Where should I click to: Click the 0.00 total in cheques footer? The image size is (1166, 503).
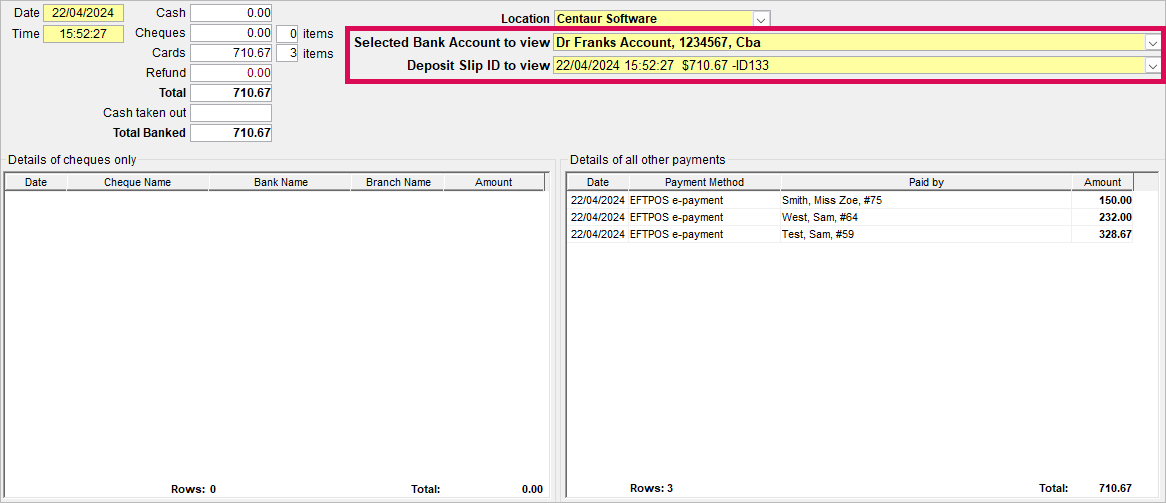[x=532, y=490]
